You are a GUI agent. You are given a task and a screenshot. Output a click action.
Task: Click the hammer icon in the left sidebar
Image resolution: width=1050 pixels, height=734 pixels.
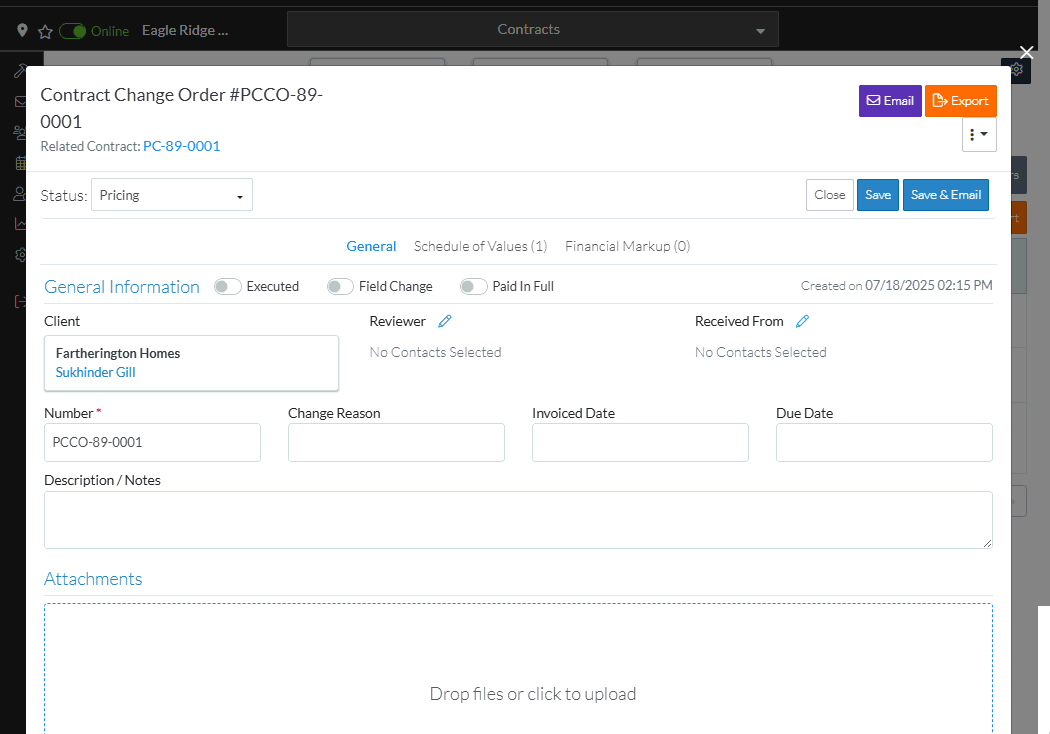click(x=20, y=72)
